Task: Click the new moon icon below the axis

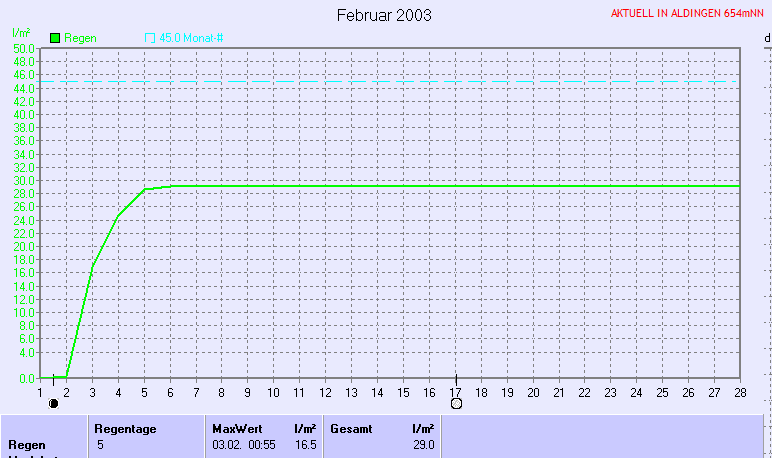Action: [53, 403]
